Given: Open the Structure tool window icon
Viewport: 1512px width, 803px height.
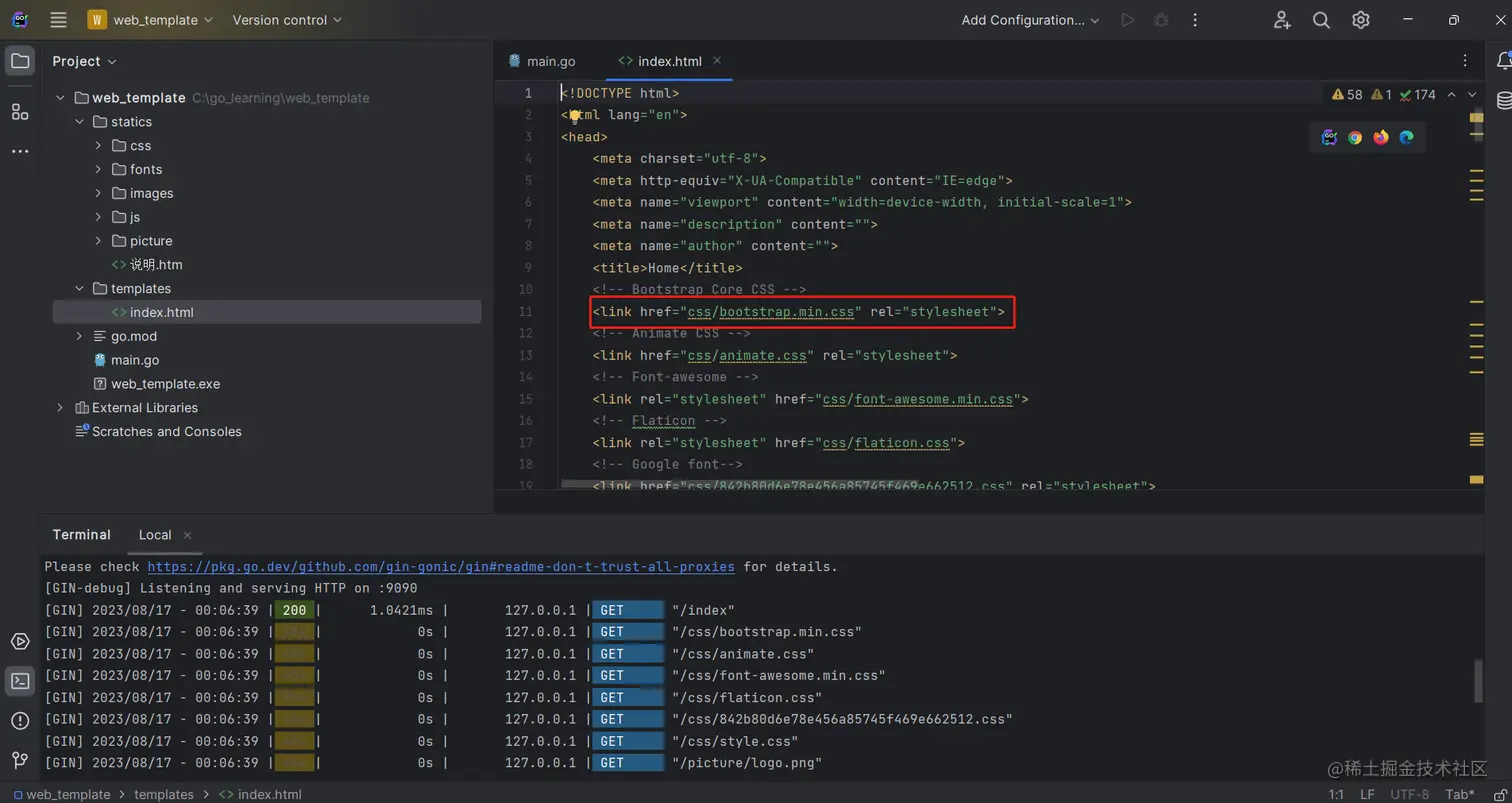Looking at the screenshot, I should 20,111.
